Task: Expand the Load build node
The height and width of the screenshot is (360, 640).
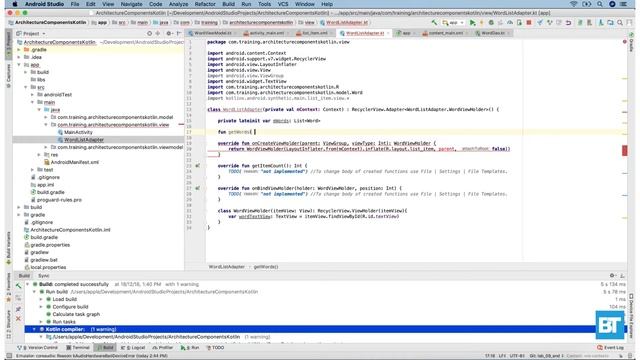Action: (x=41, y=300)
